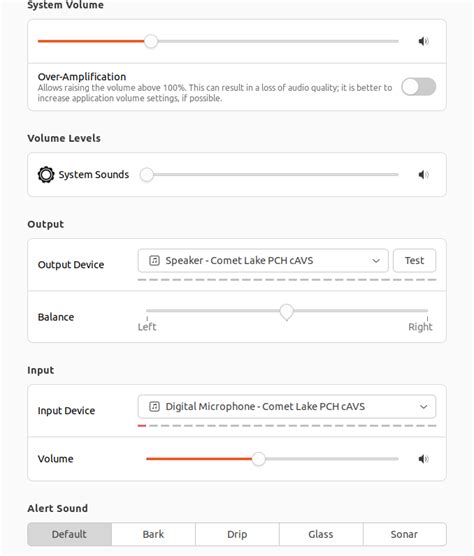Click the System Volume slider handle
Screen dimensions: 474x556
pyautogui.click(x=151, y=41)
